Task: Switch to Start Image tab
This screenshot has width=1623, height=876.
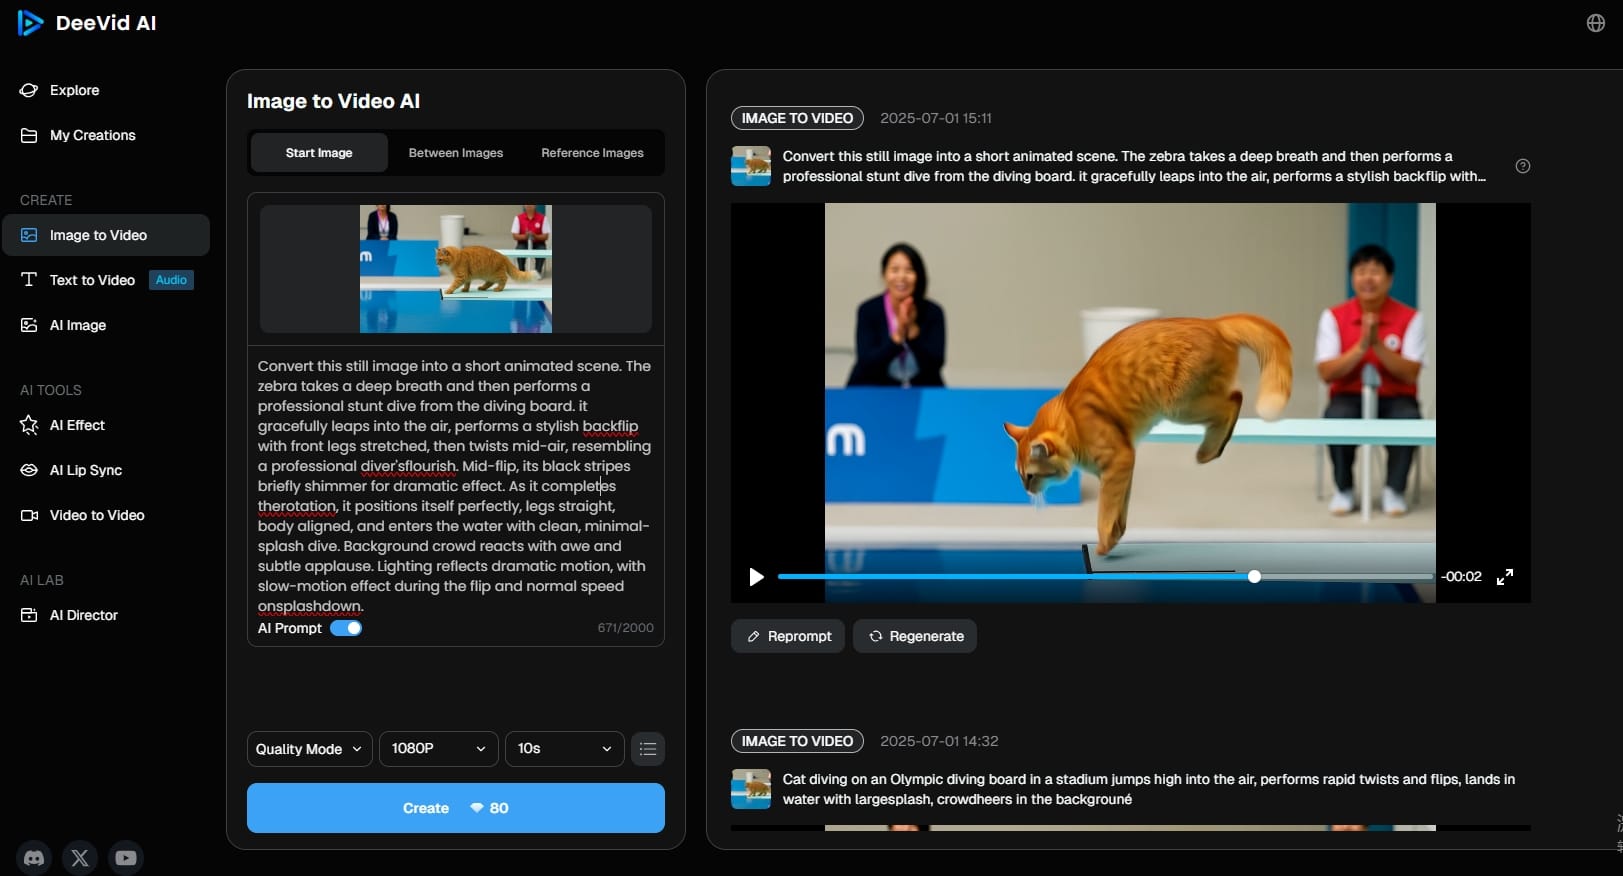Action: [319, 153]
